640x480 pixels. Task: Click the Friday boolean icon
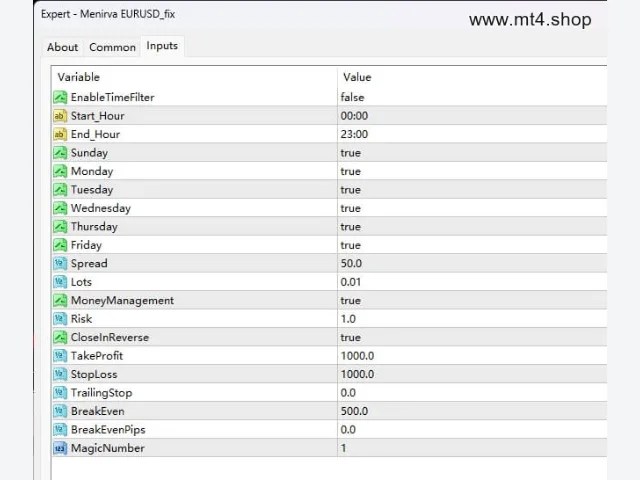60,245
